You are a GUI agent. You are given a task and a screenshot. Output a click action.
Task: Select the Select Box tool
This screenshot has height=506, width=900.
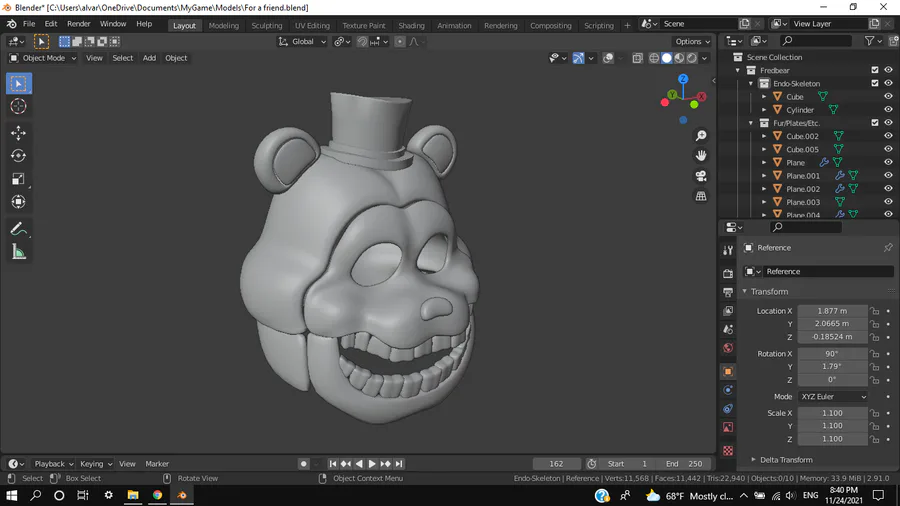pyautogui.click(x=18, y=84)
